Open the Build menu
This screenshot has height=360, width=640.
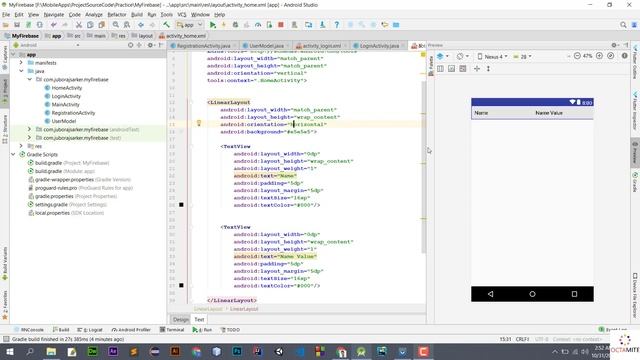tap(137, 14)
